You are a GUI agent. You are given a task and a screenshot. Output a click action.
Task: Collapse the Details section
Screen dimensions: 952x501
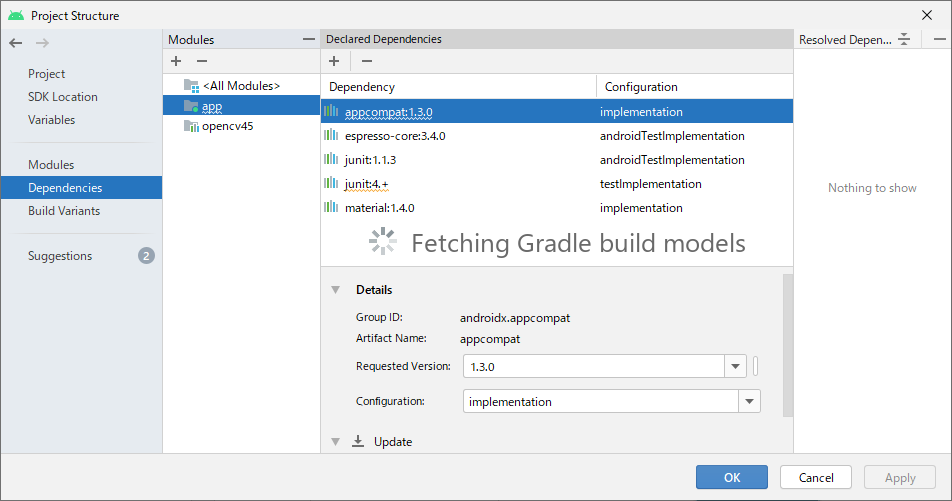[x=335, y=290]
